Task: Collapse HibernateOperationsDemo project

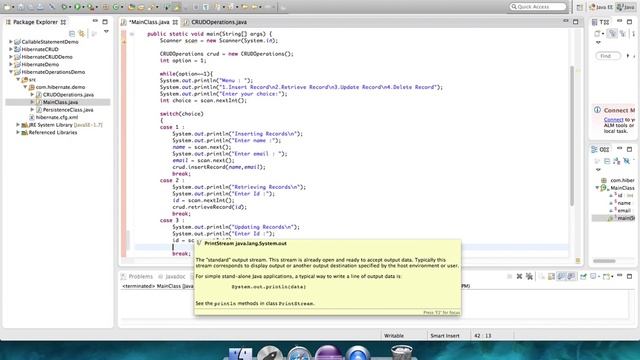Action: tap(11, 72)
